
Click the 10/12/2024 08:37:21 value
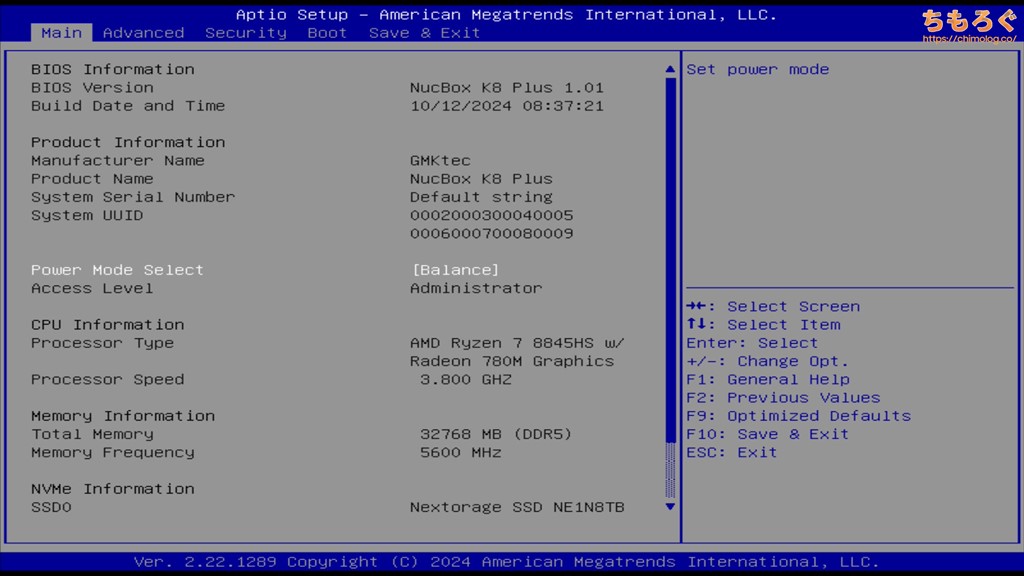(507, 106)
